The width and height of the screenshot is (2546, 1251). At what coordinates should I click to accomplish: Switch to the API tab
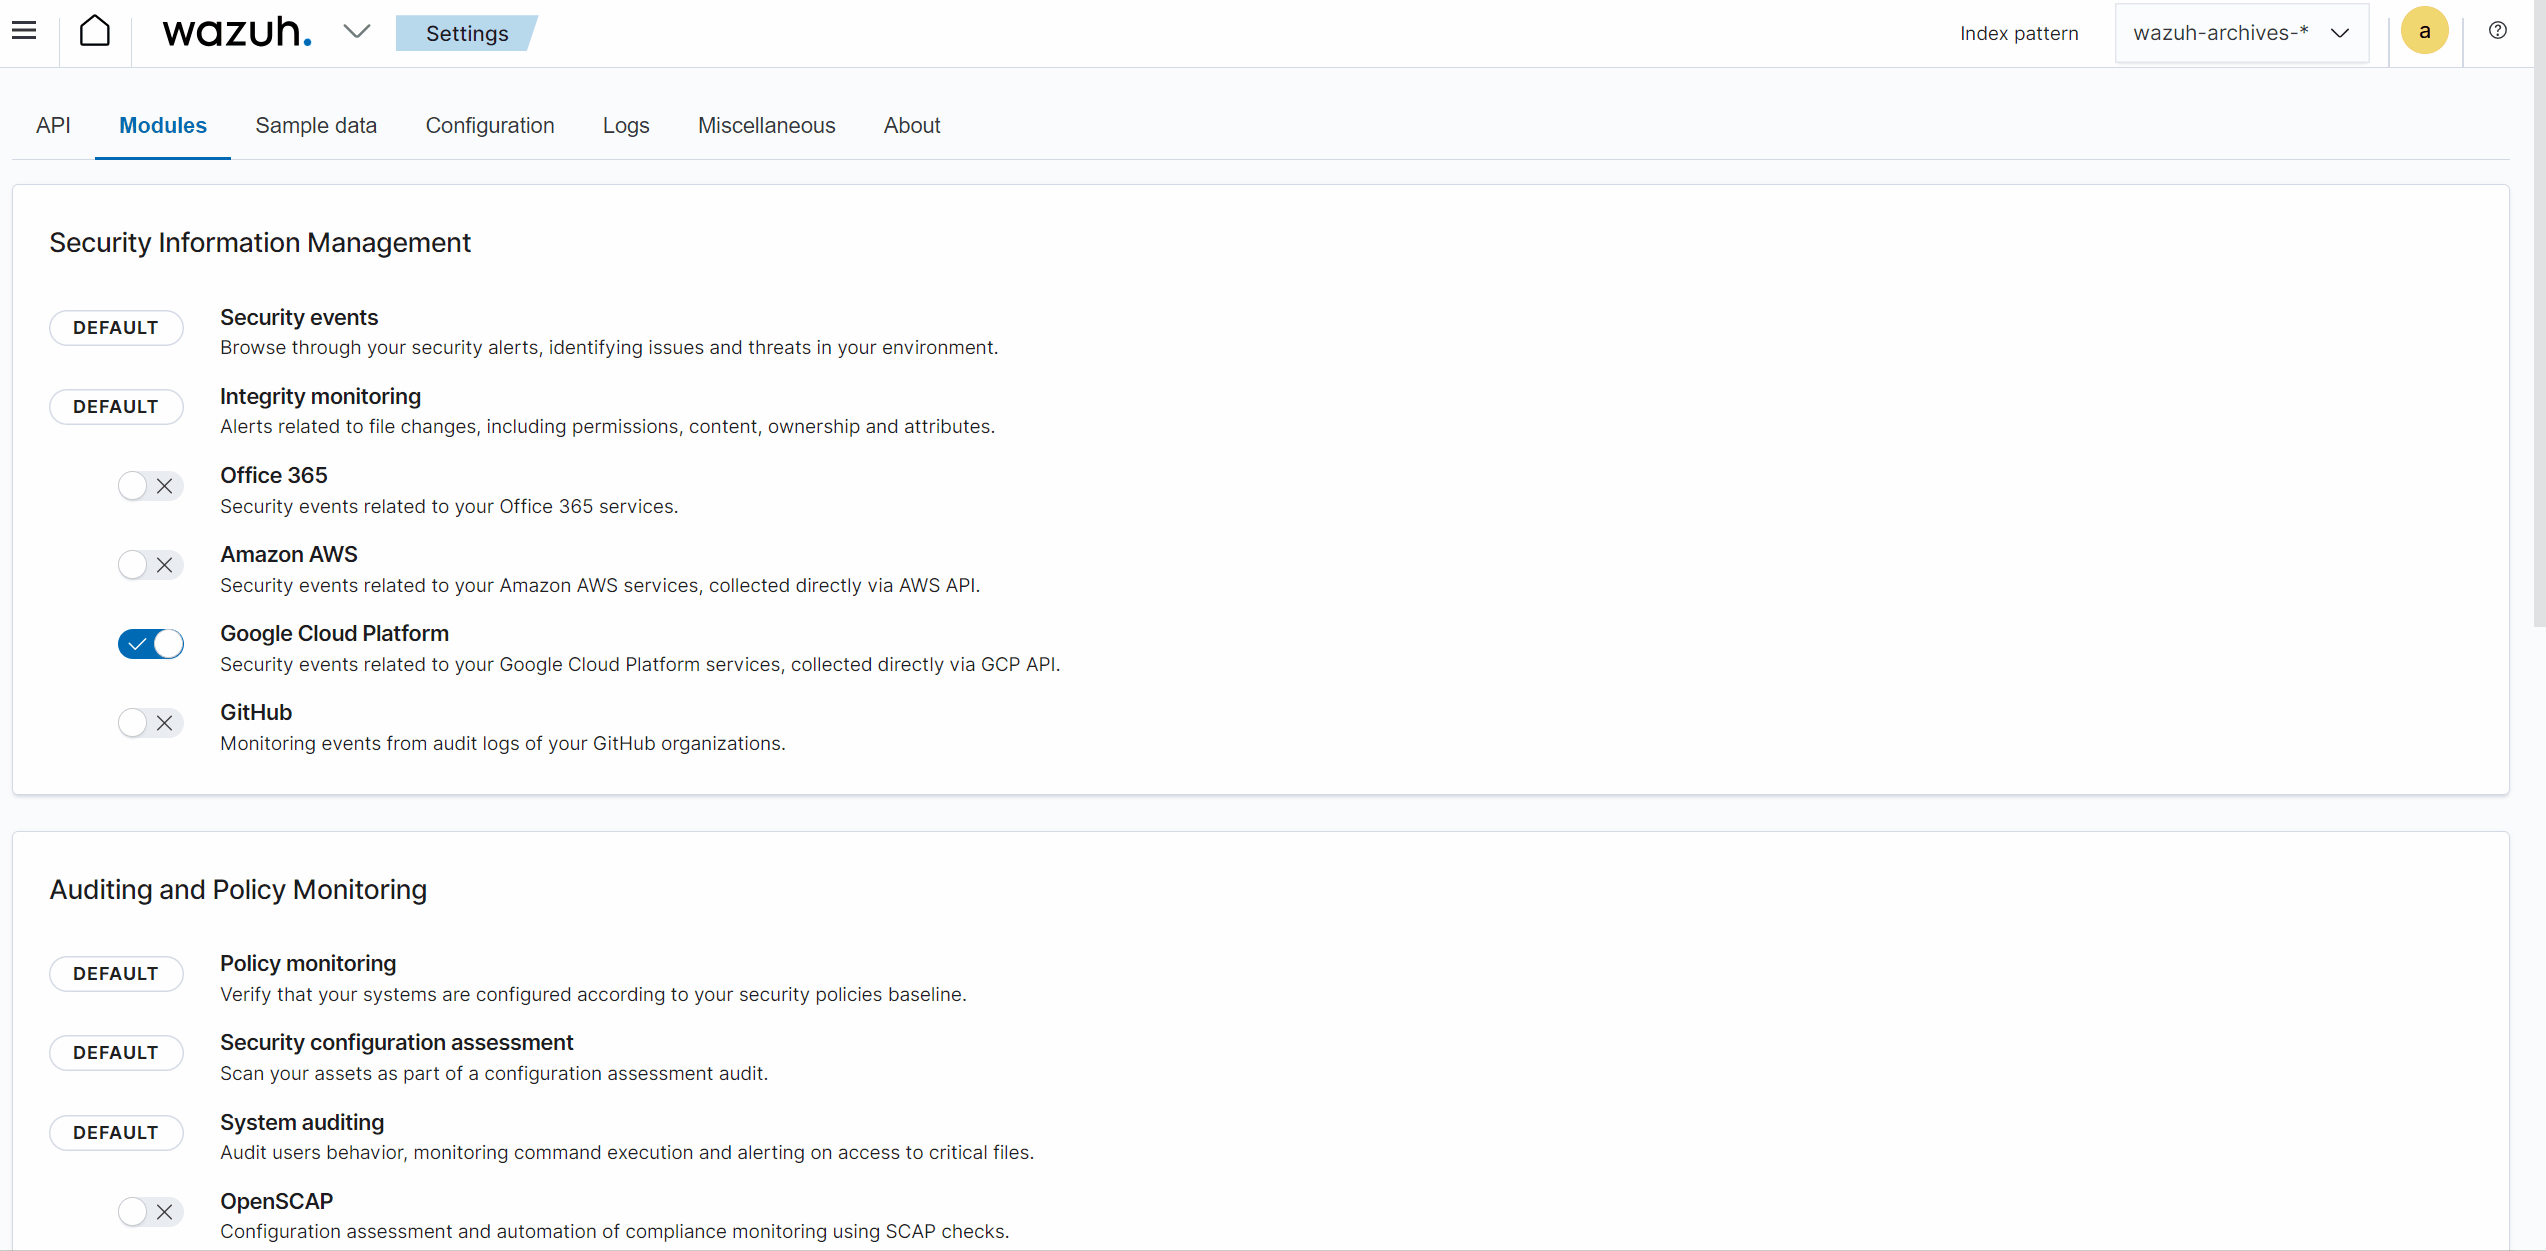click(53, 126)
